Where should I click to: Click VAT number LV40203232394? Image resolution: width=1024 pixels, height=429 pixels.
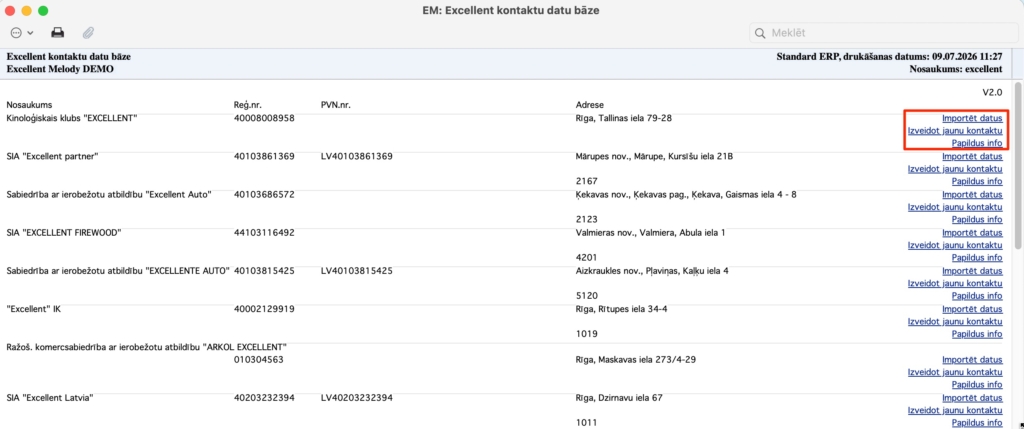click(357, 398)
